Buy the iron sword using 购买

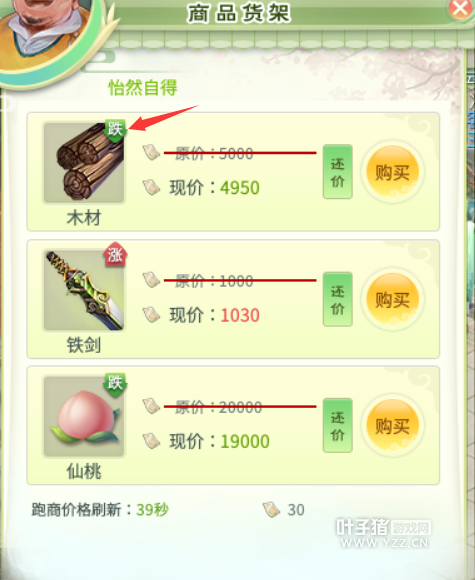392,299
